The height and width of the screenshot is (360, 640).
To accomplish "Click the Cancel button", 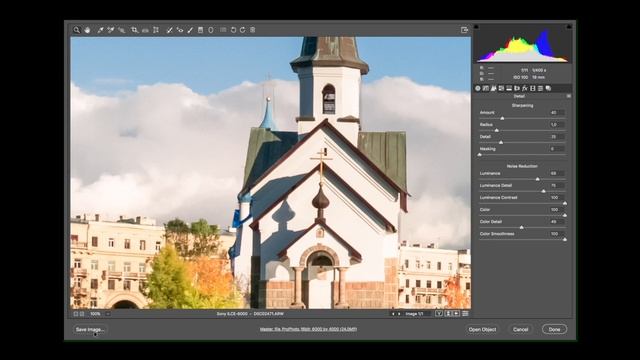I will (x=520, y=329).
